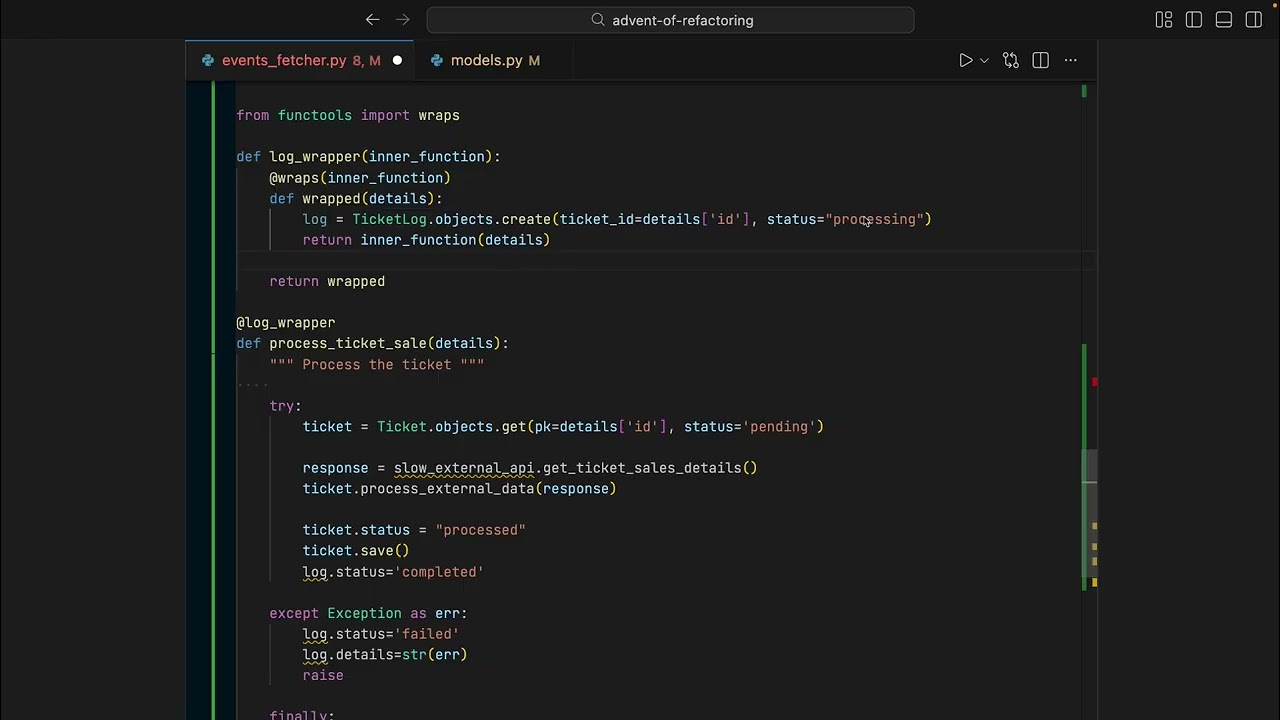Click the 'from functools import wraps' line
The height and width of the screenshot is (720, 1280).
(348, 115)
